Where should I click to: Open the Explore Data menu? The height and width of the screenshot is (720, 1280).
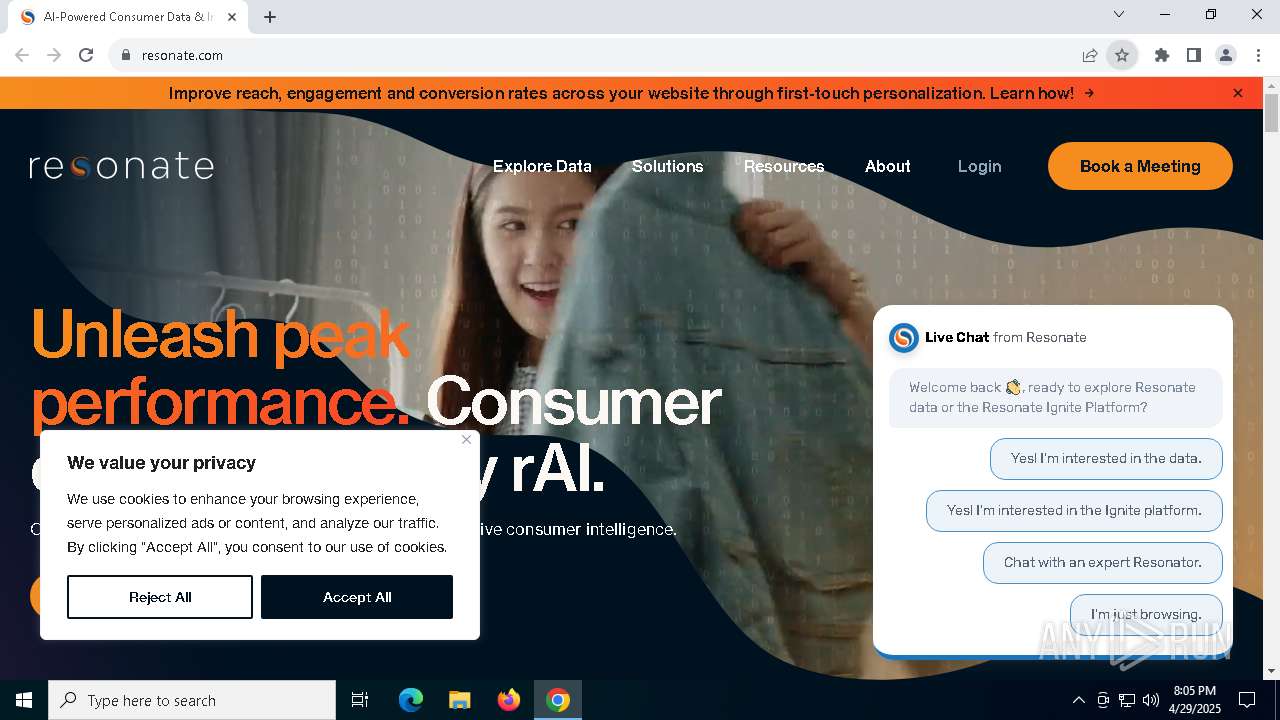pyautogui.click(x=542, y=166)
